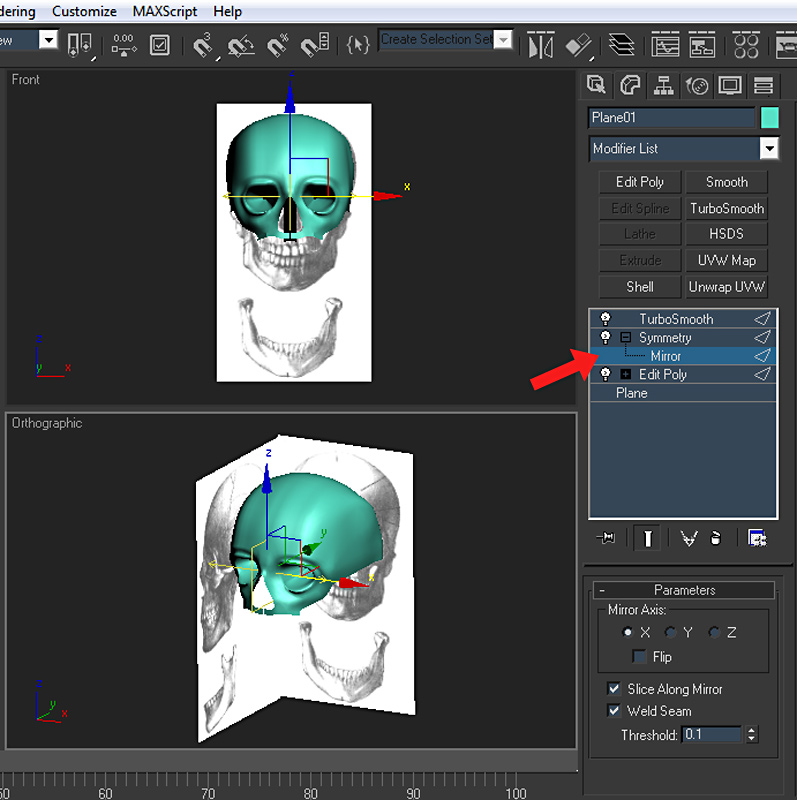
Task: Enable the Flip checkbox
Action: tap(639, 657)
